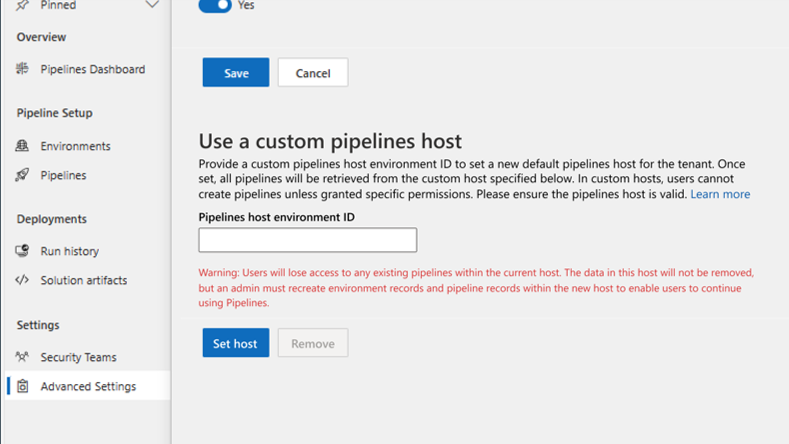The height and width of the screenshot is (444, 789).
Task: Go to Environments text label in sidebar
Action: pos(76,146)
